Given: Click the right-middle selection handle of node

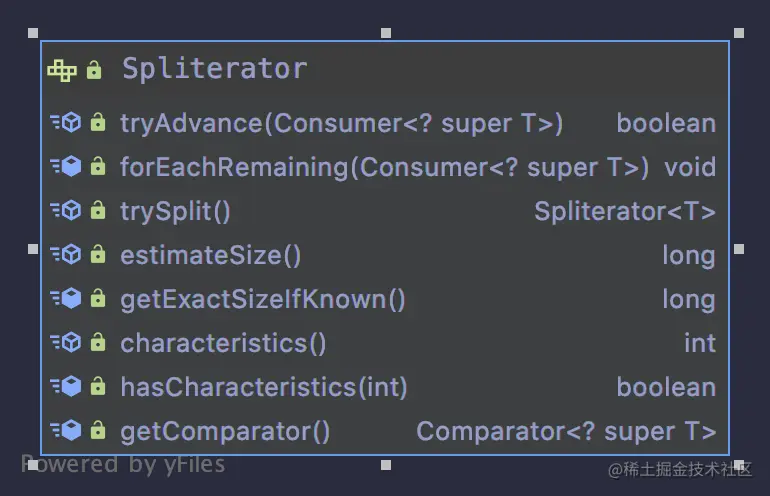Looking at the screenshot, I should click(739, 249).
